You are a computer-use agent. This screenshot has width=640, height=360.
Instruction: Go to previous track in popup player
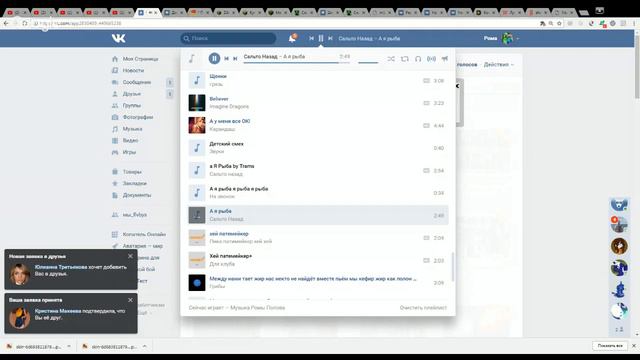[x=227, y=59]
